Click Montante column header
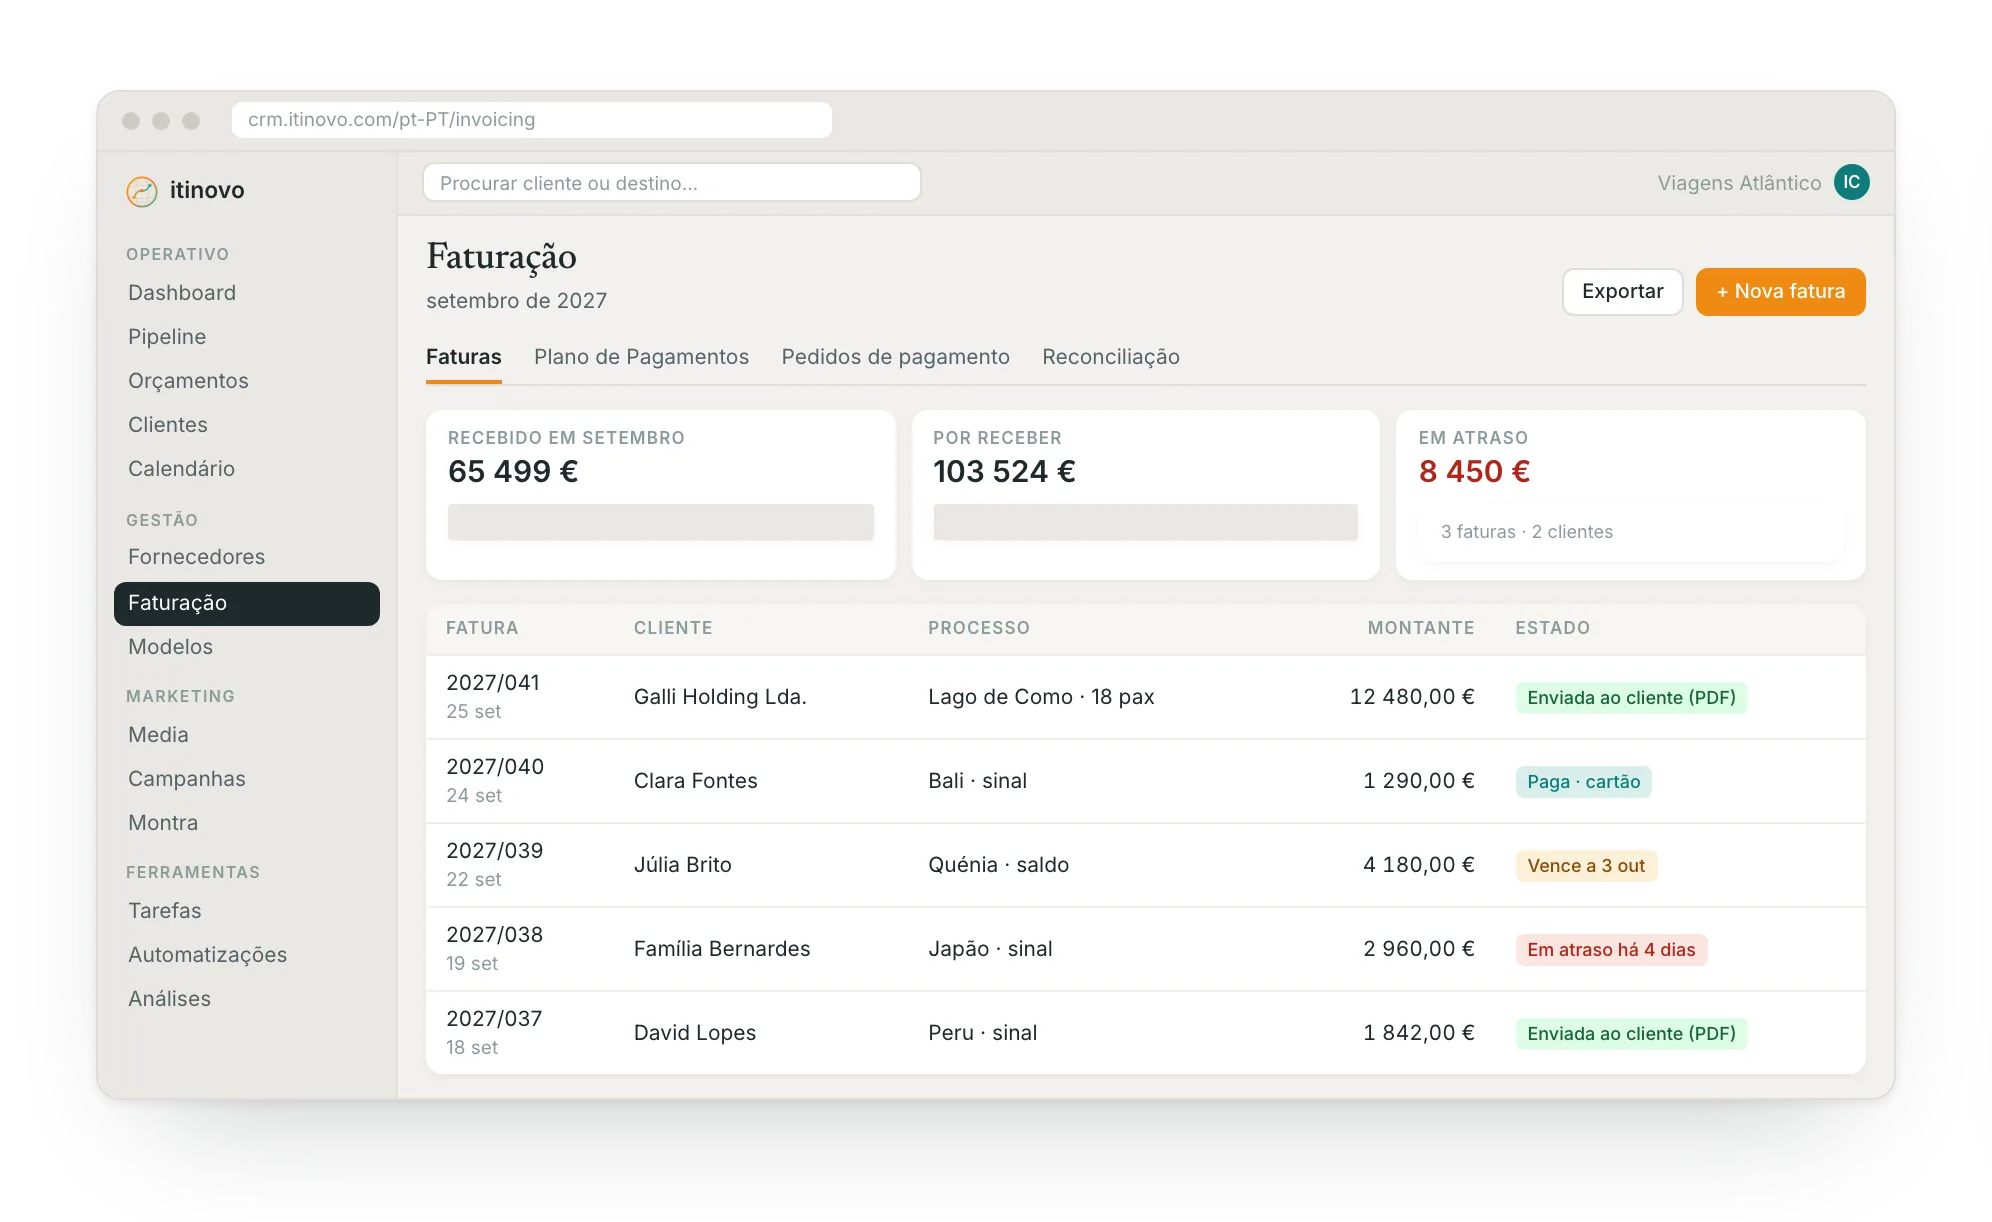Image resolution: width=1992 pixels, height=1222 pixels. [1421, 628]
